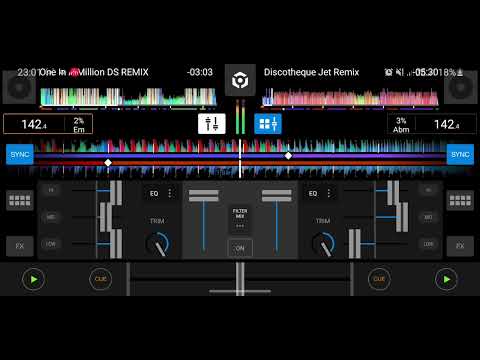480x360 pixels.
Task: Click the right deck TRIM knob
Action: [324, 244]
